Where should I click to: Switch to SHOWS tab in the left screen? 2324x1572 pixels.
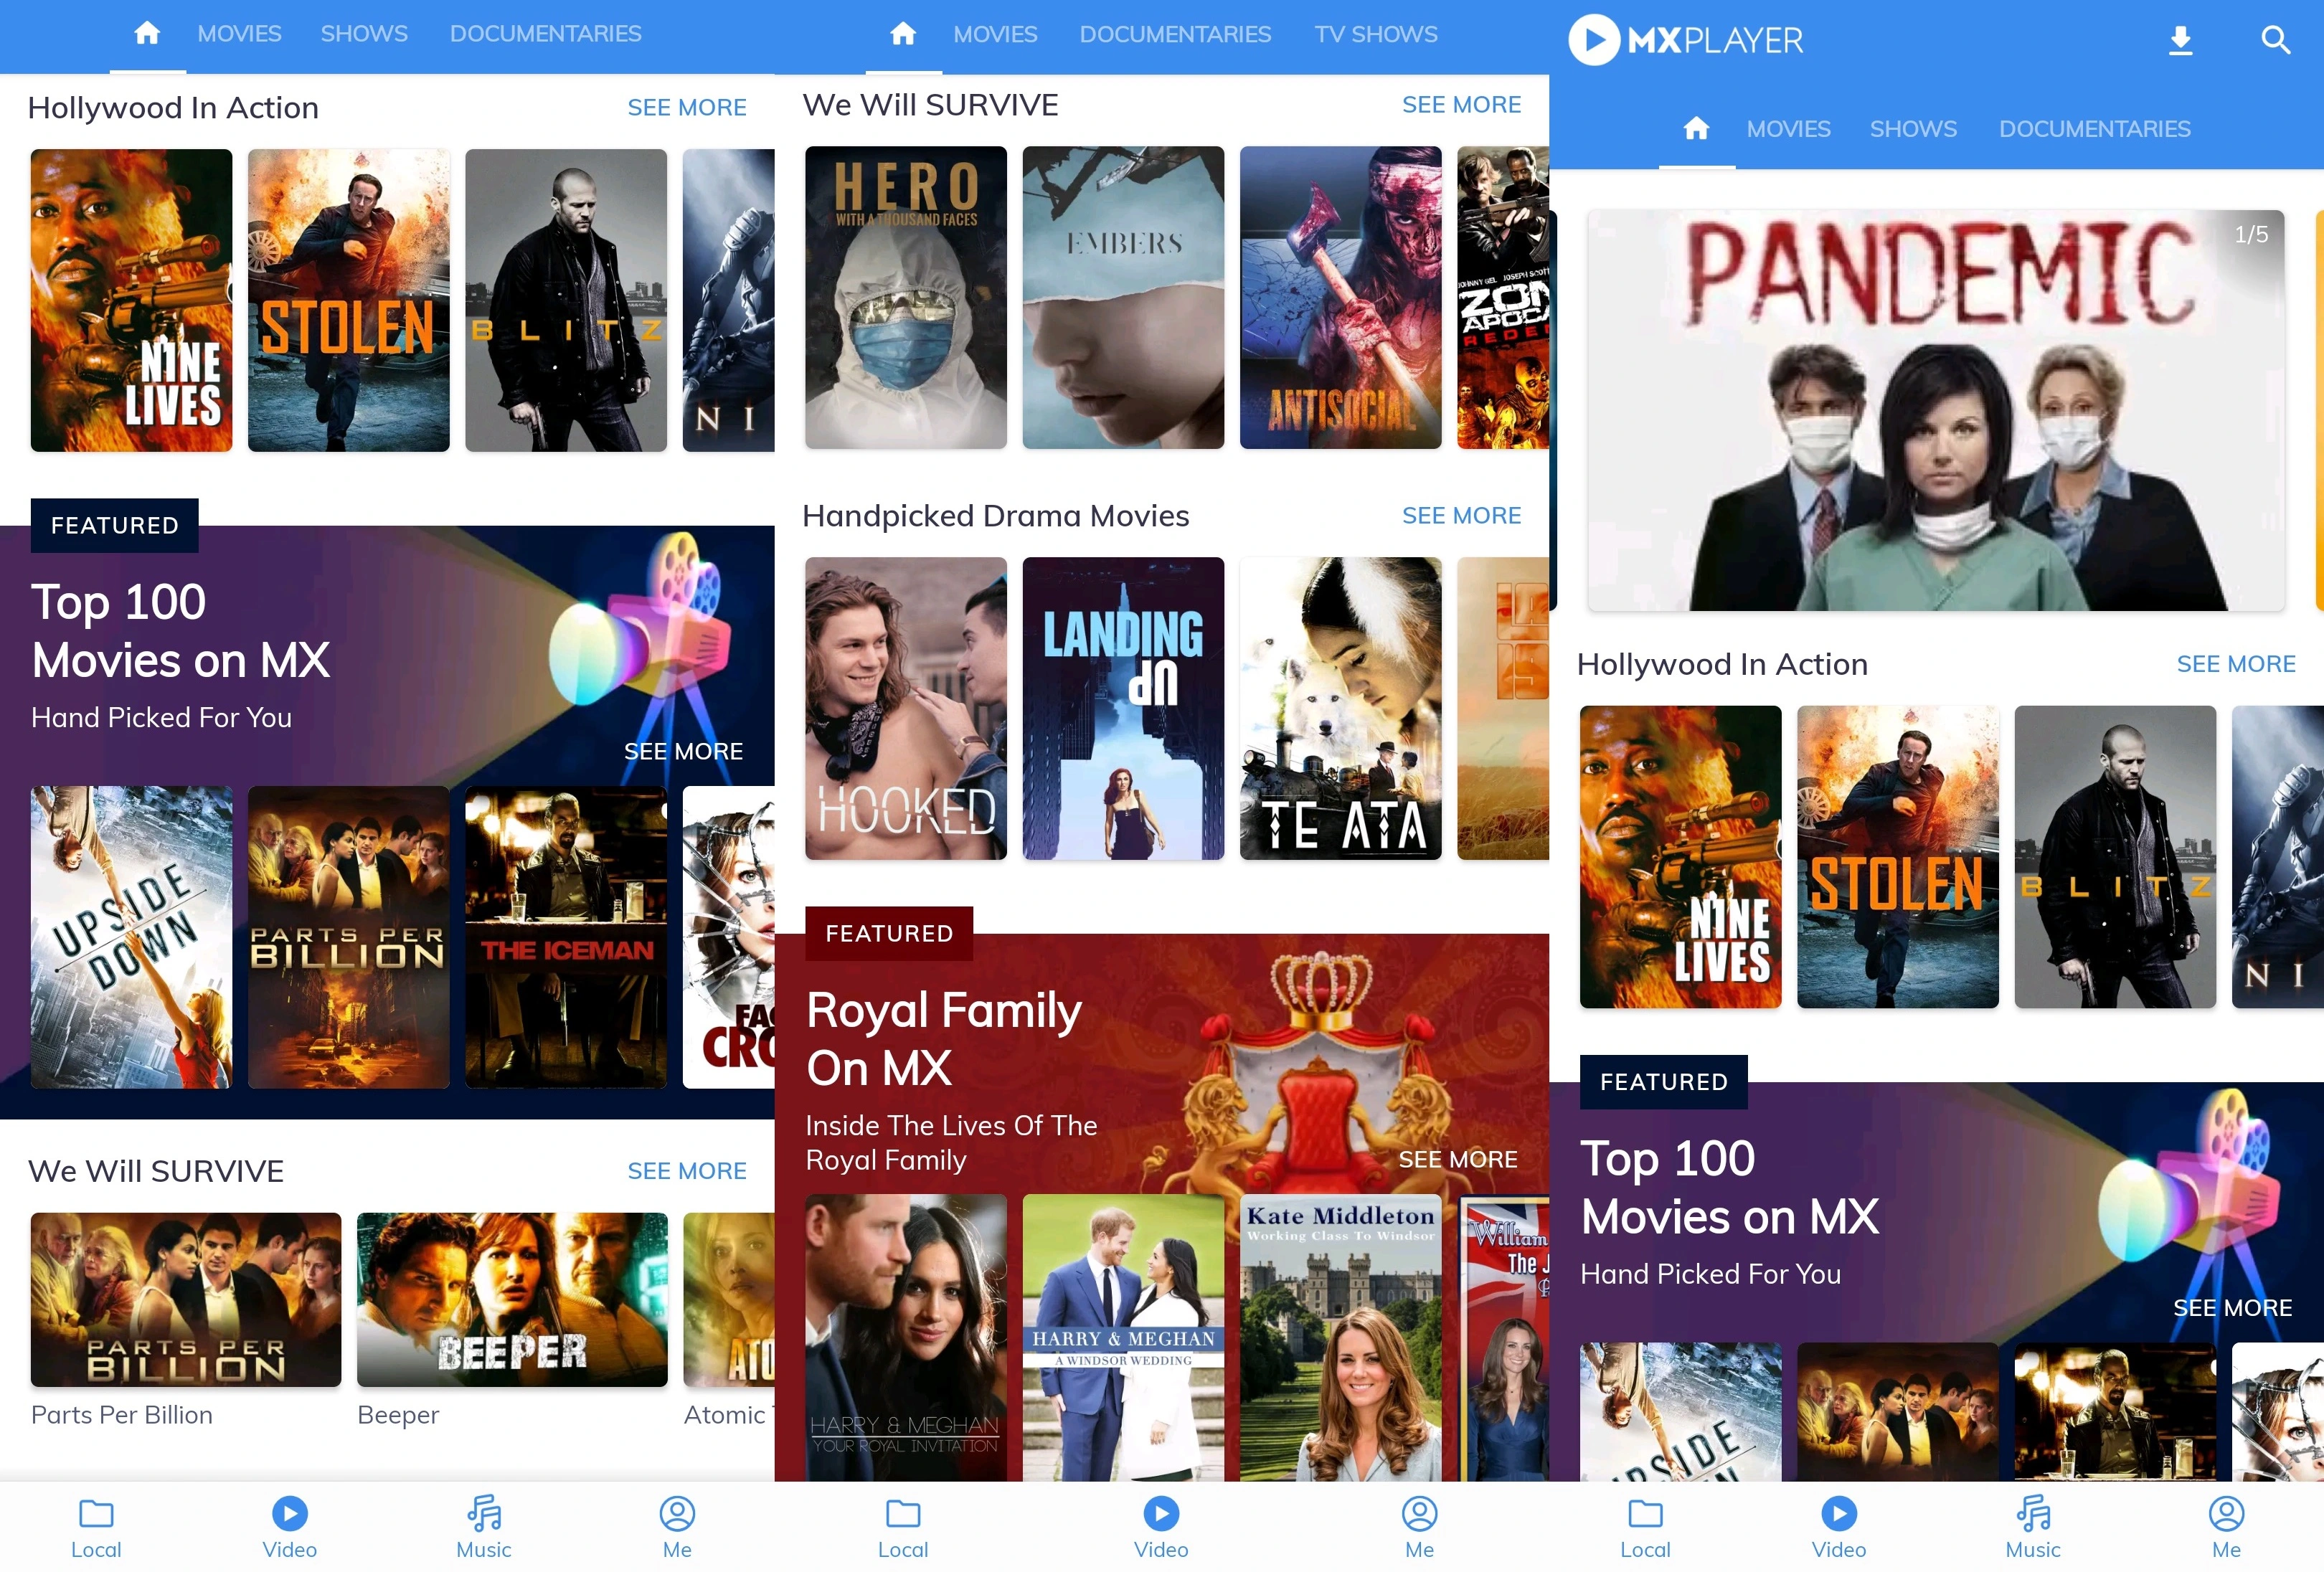click(364, 34)
